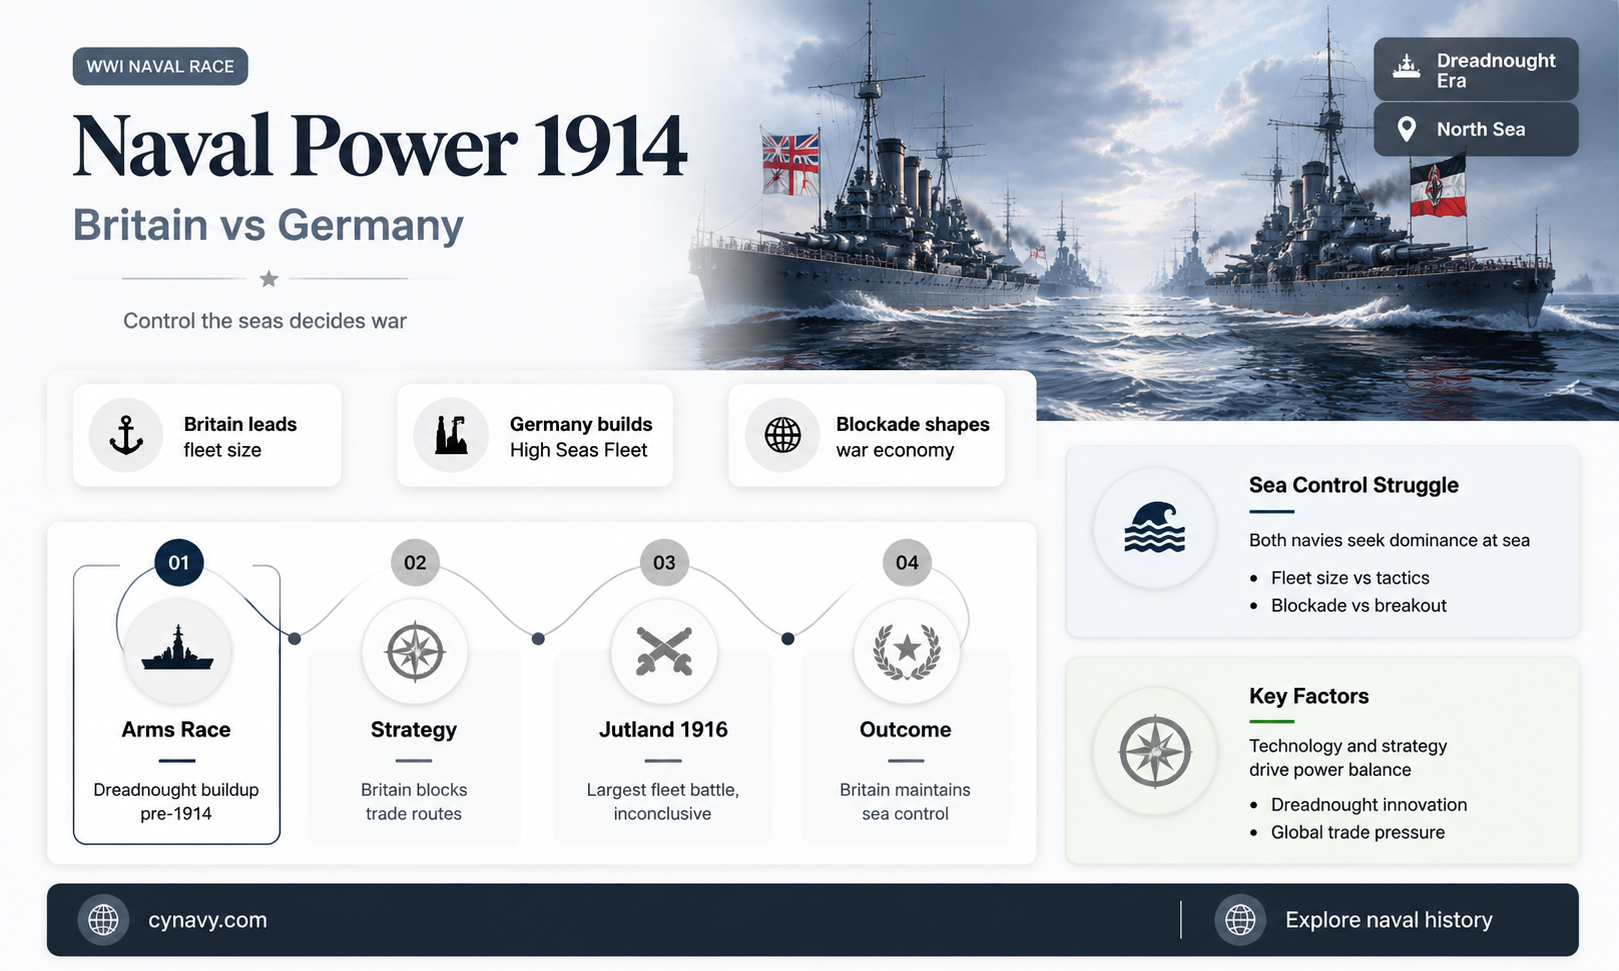The width and height of the screenshot is (1619, 971).
Task: Select step number 01 marker
Action: pyautogui.click(x=179, y=563)
